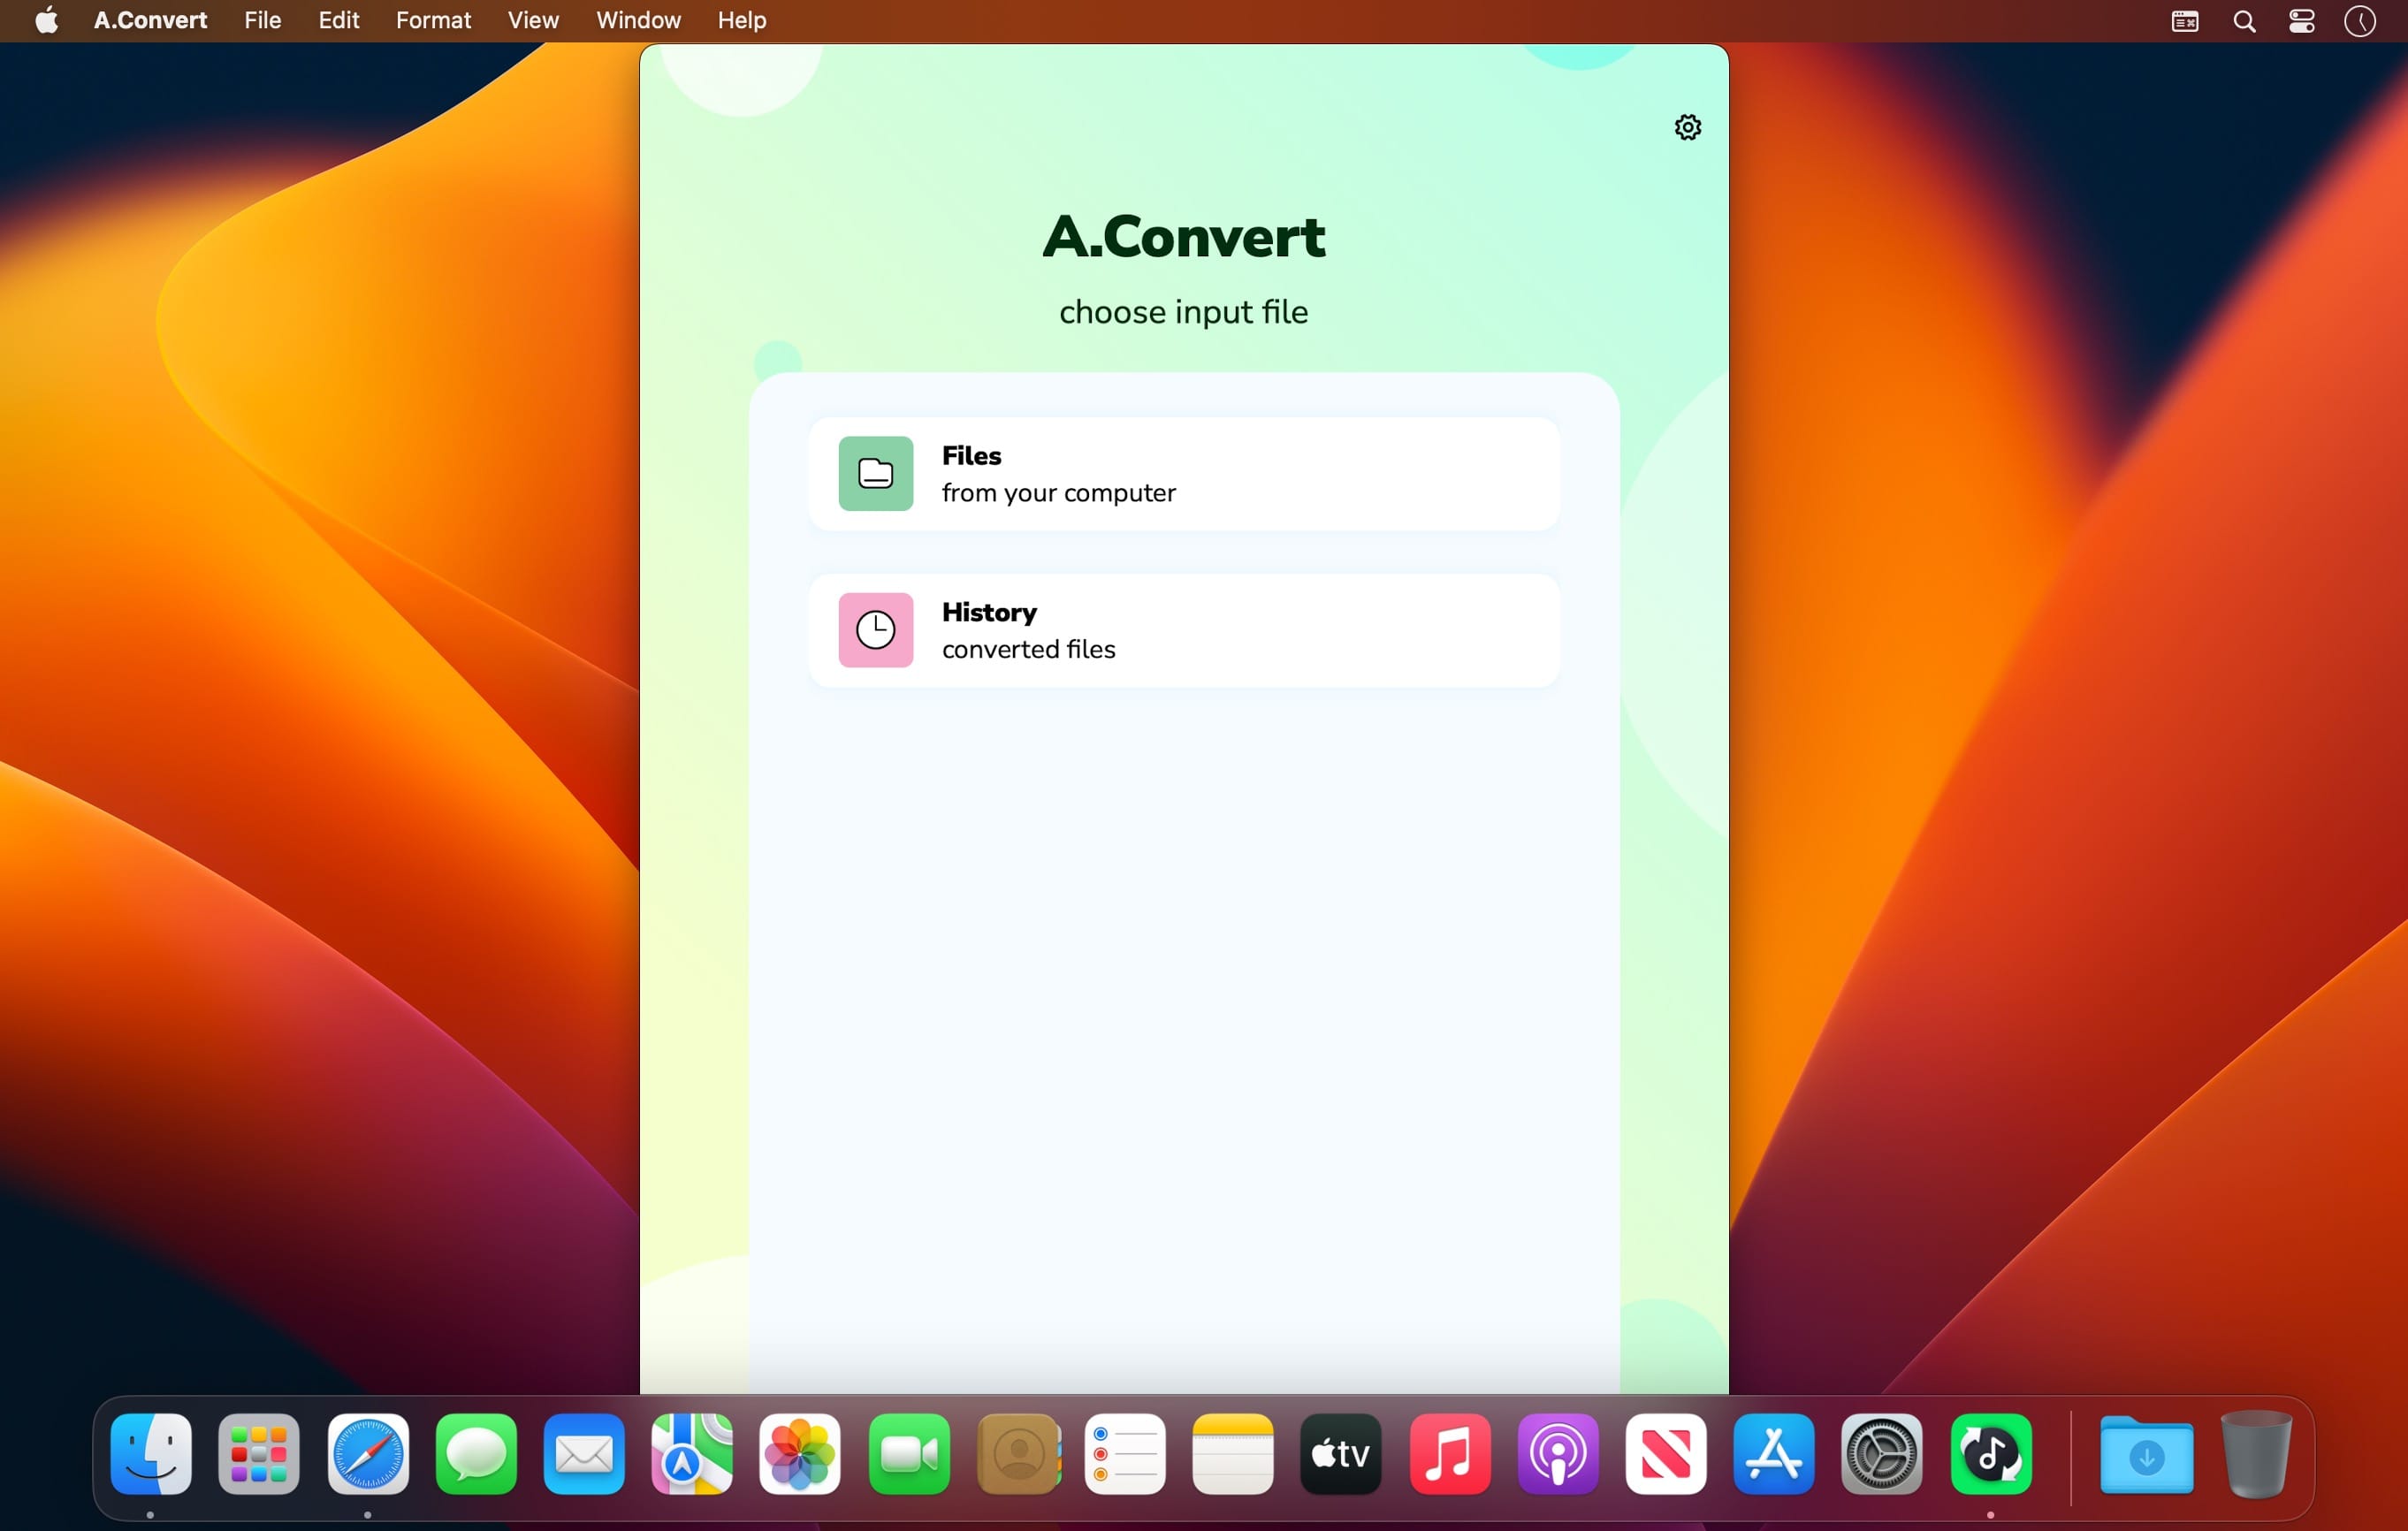Open the settings gear in A.Convert

click(1687, 127)
